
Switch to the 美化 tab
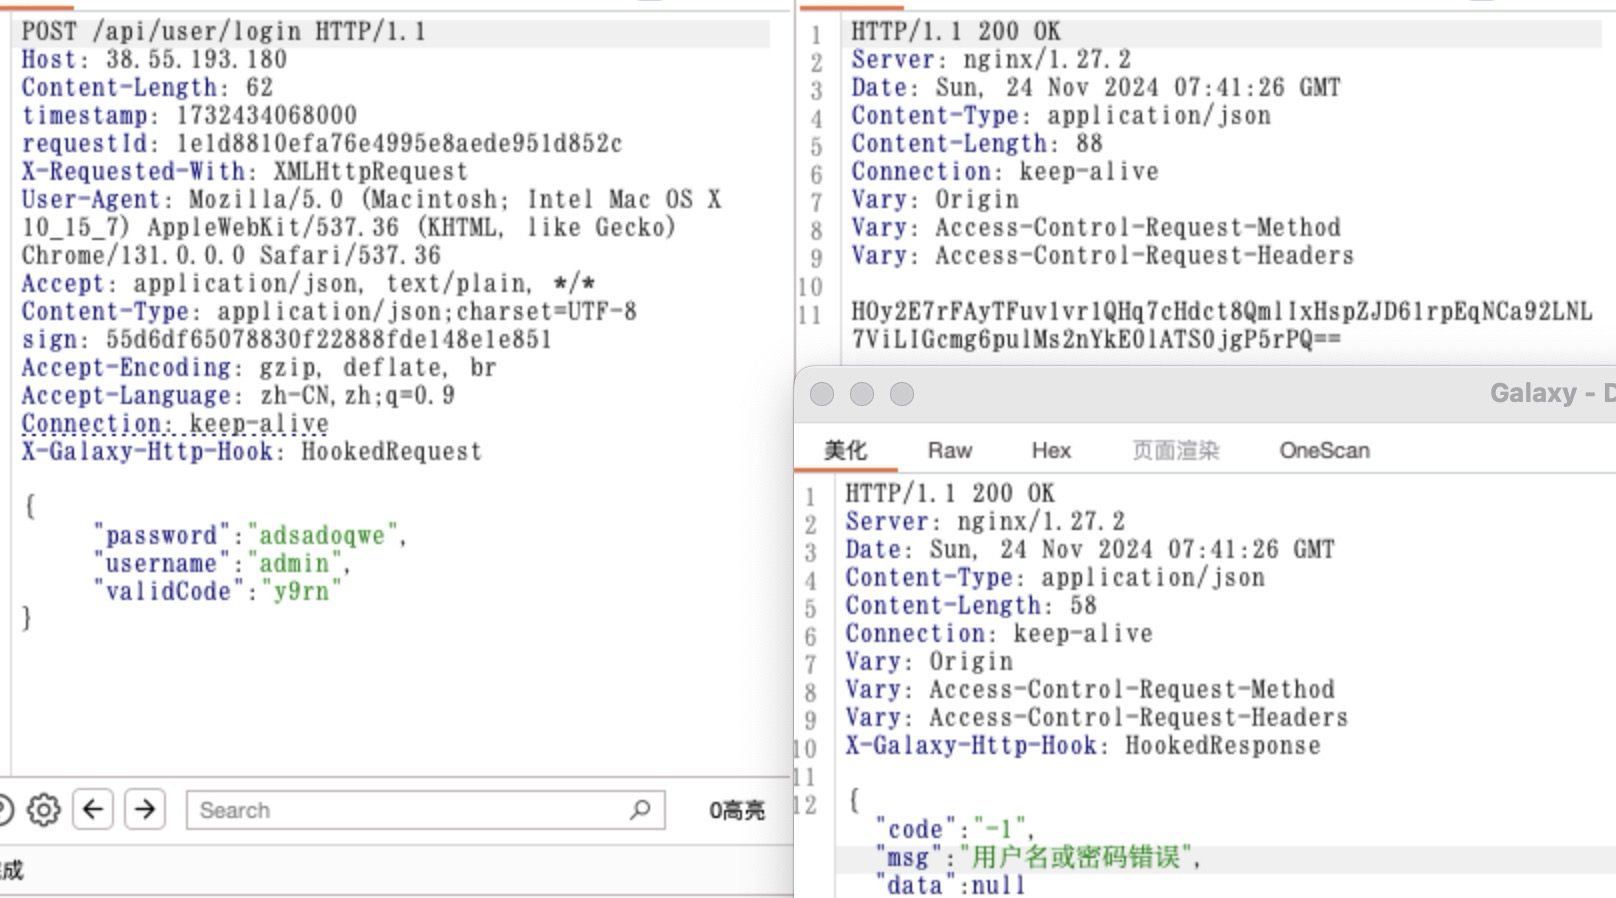point(845,451)
